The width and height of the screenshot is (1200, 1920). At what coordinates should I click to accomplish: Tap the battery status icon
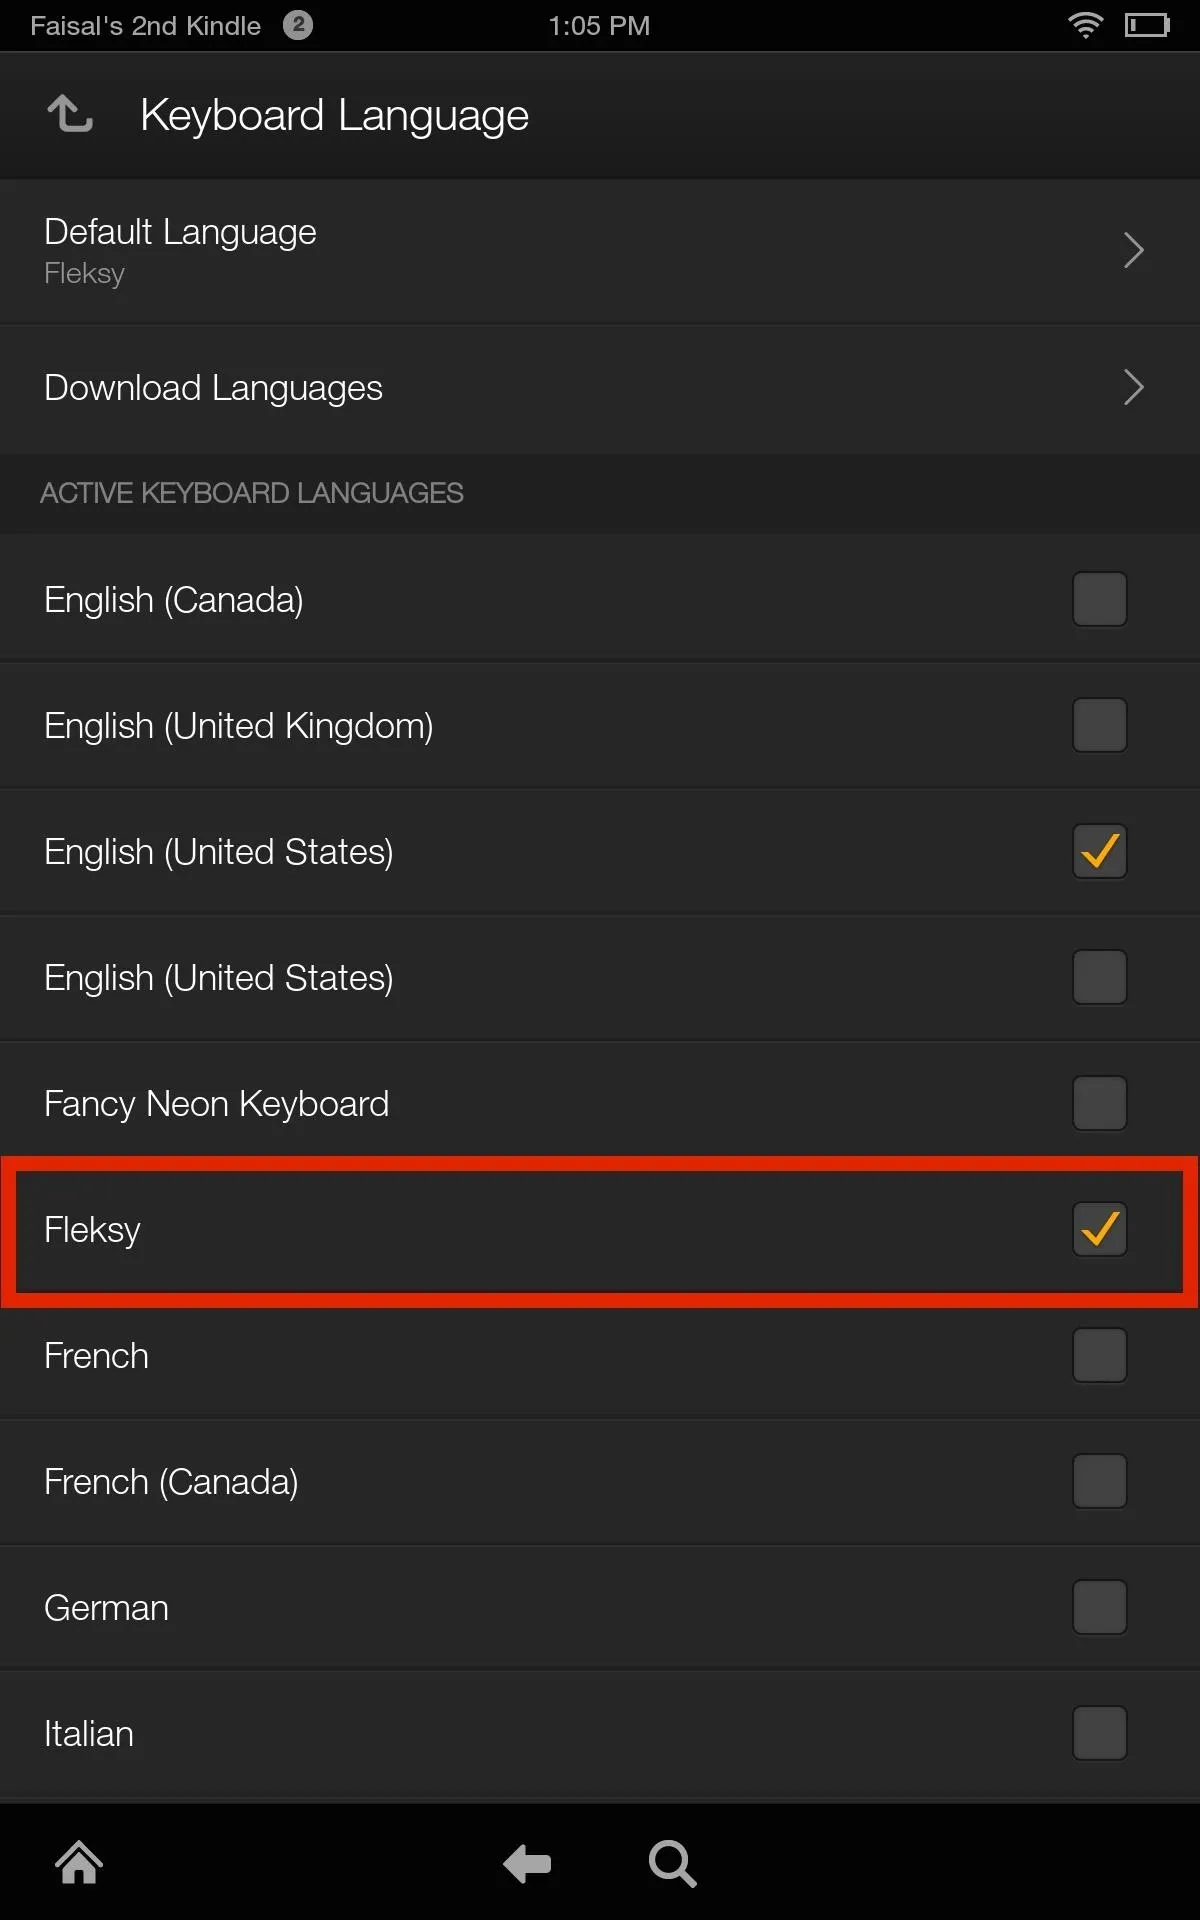[x=1147, y=25]
